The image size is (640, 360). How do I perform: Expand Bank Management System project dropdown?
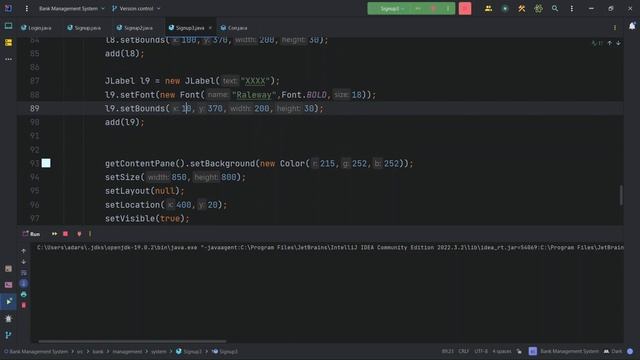pyautogui.click(x=72, y=9)
